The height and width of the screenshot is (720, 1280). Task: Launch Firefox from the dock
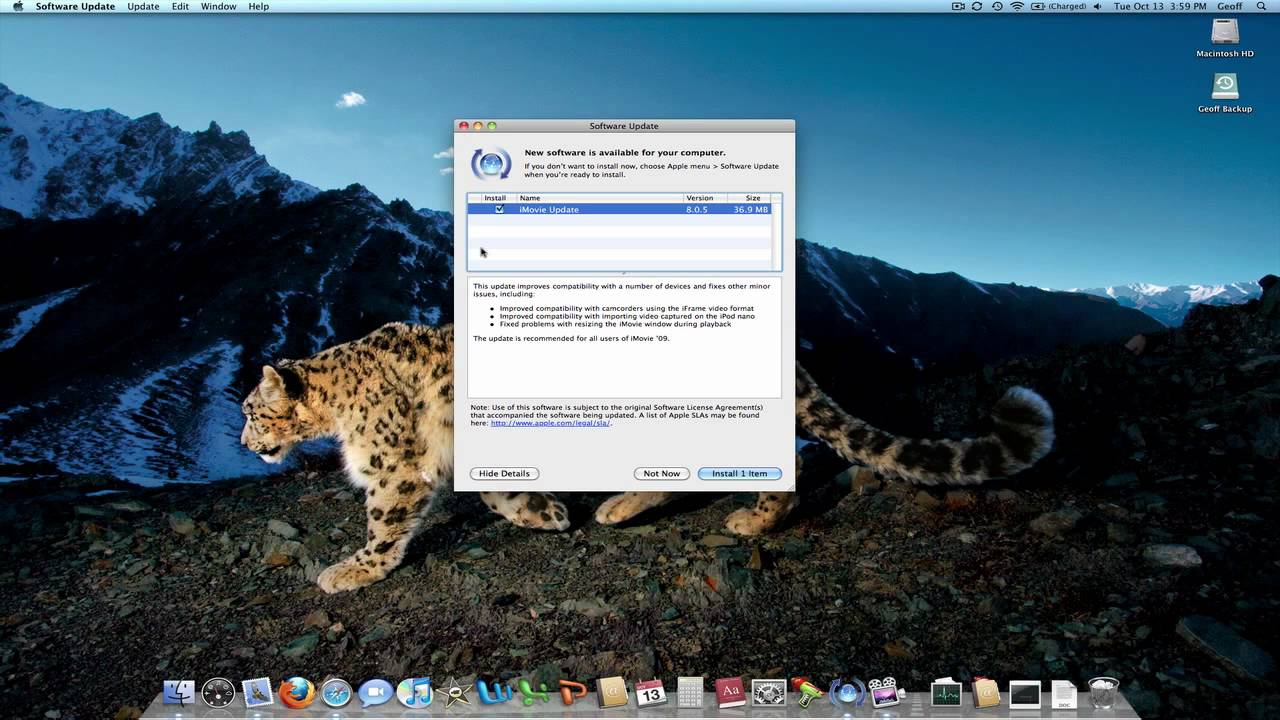click(x=297, y=692)
